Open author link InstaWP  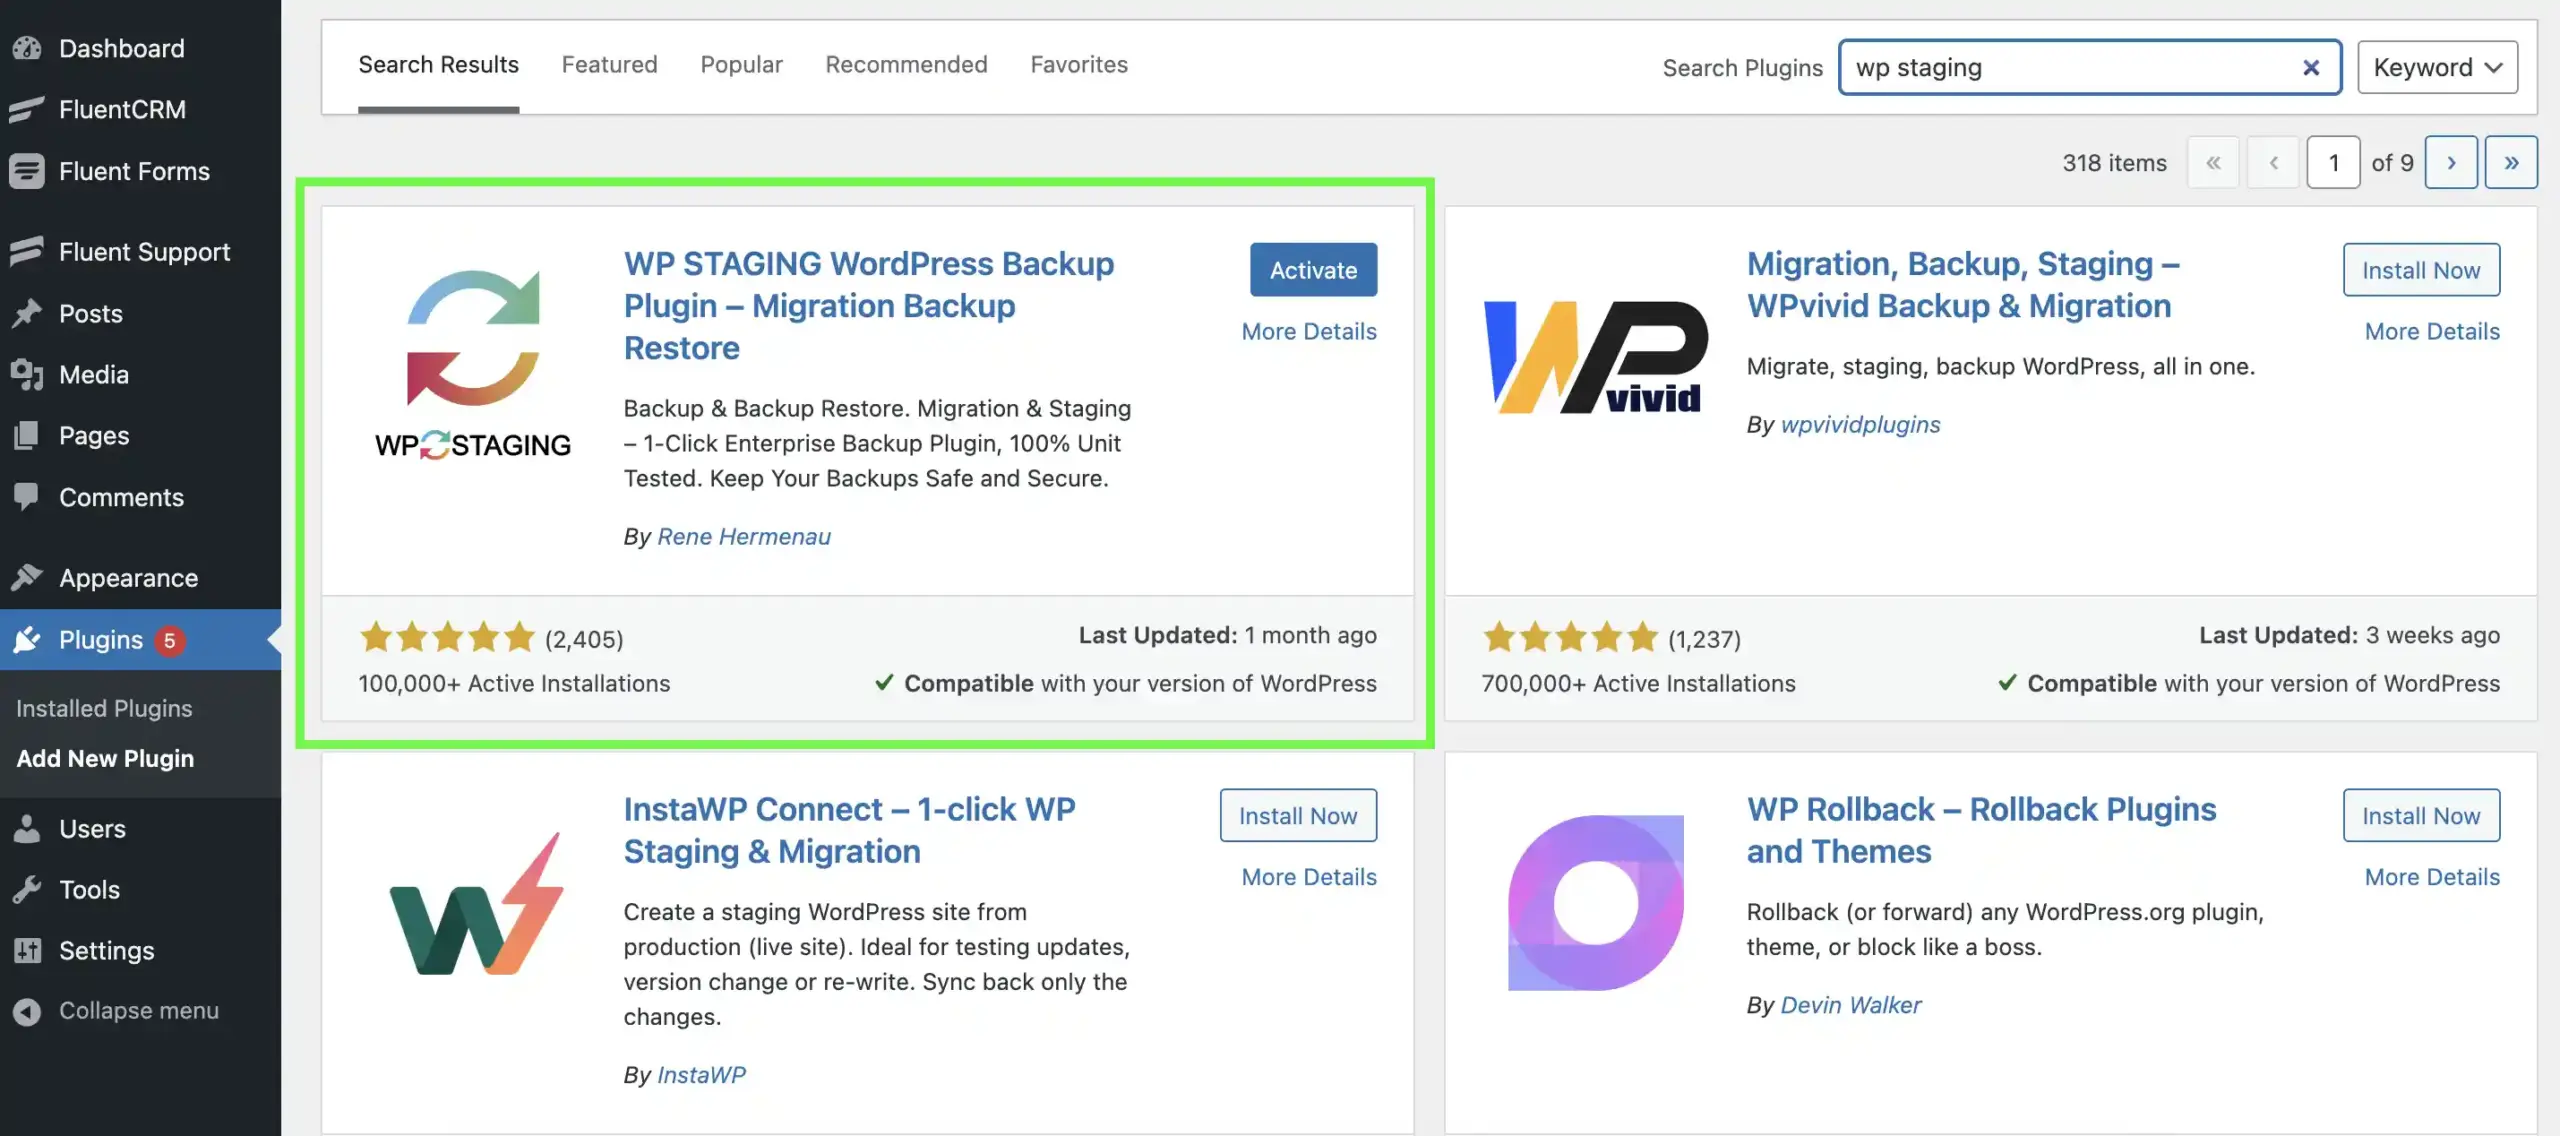click(701, 1075)
